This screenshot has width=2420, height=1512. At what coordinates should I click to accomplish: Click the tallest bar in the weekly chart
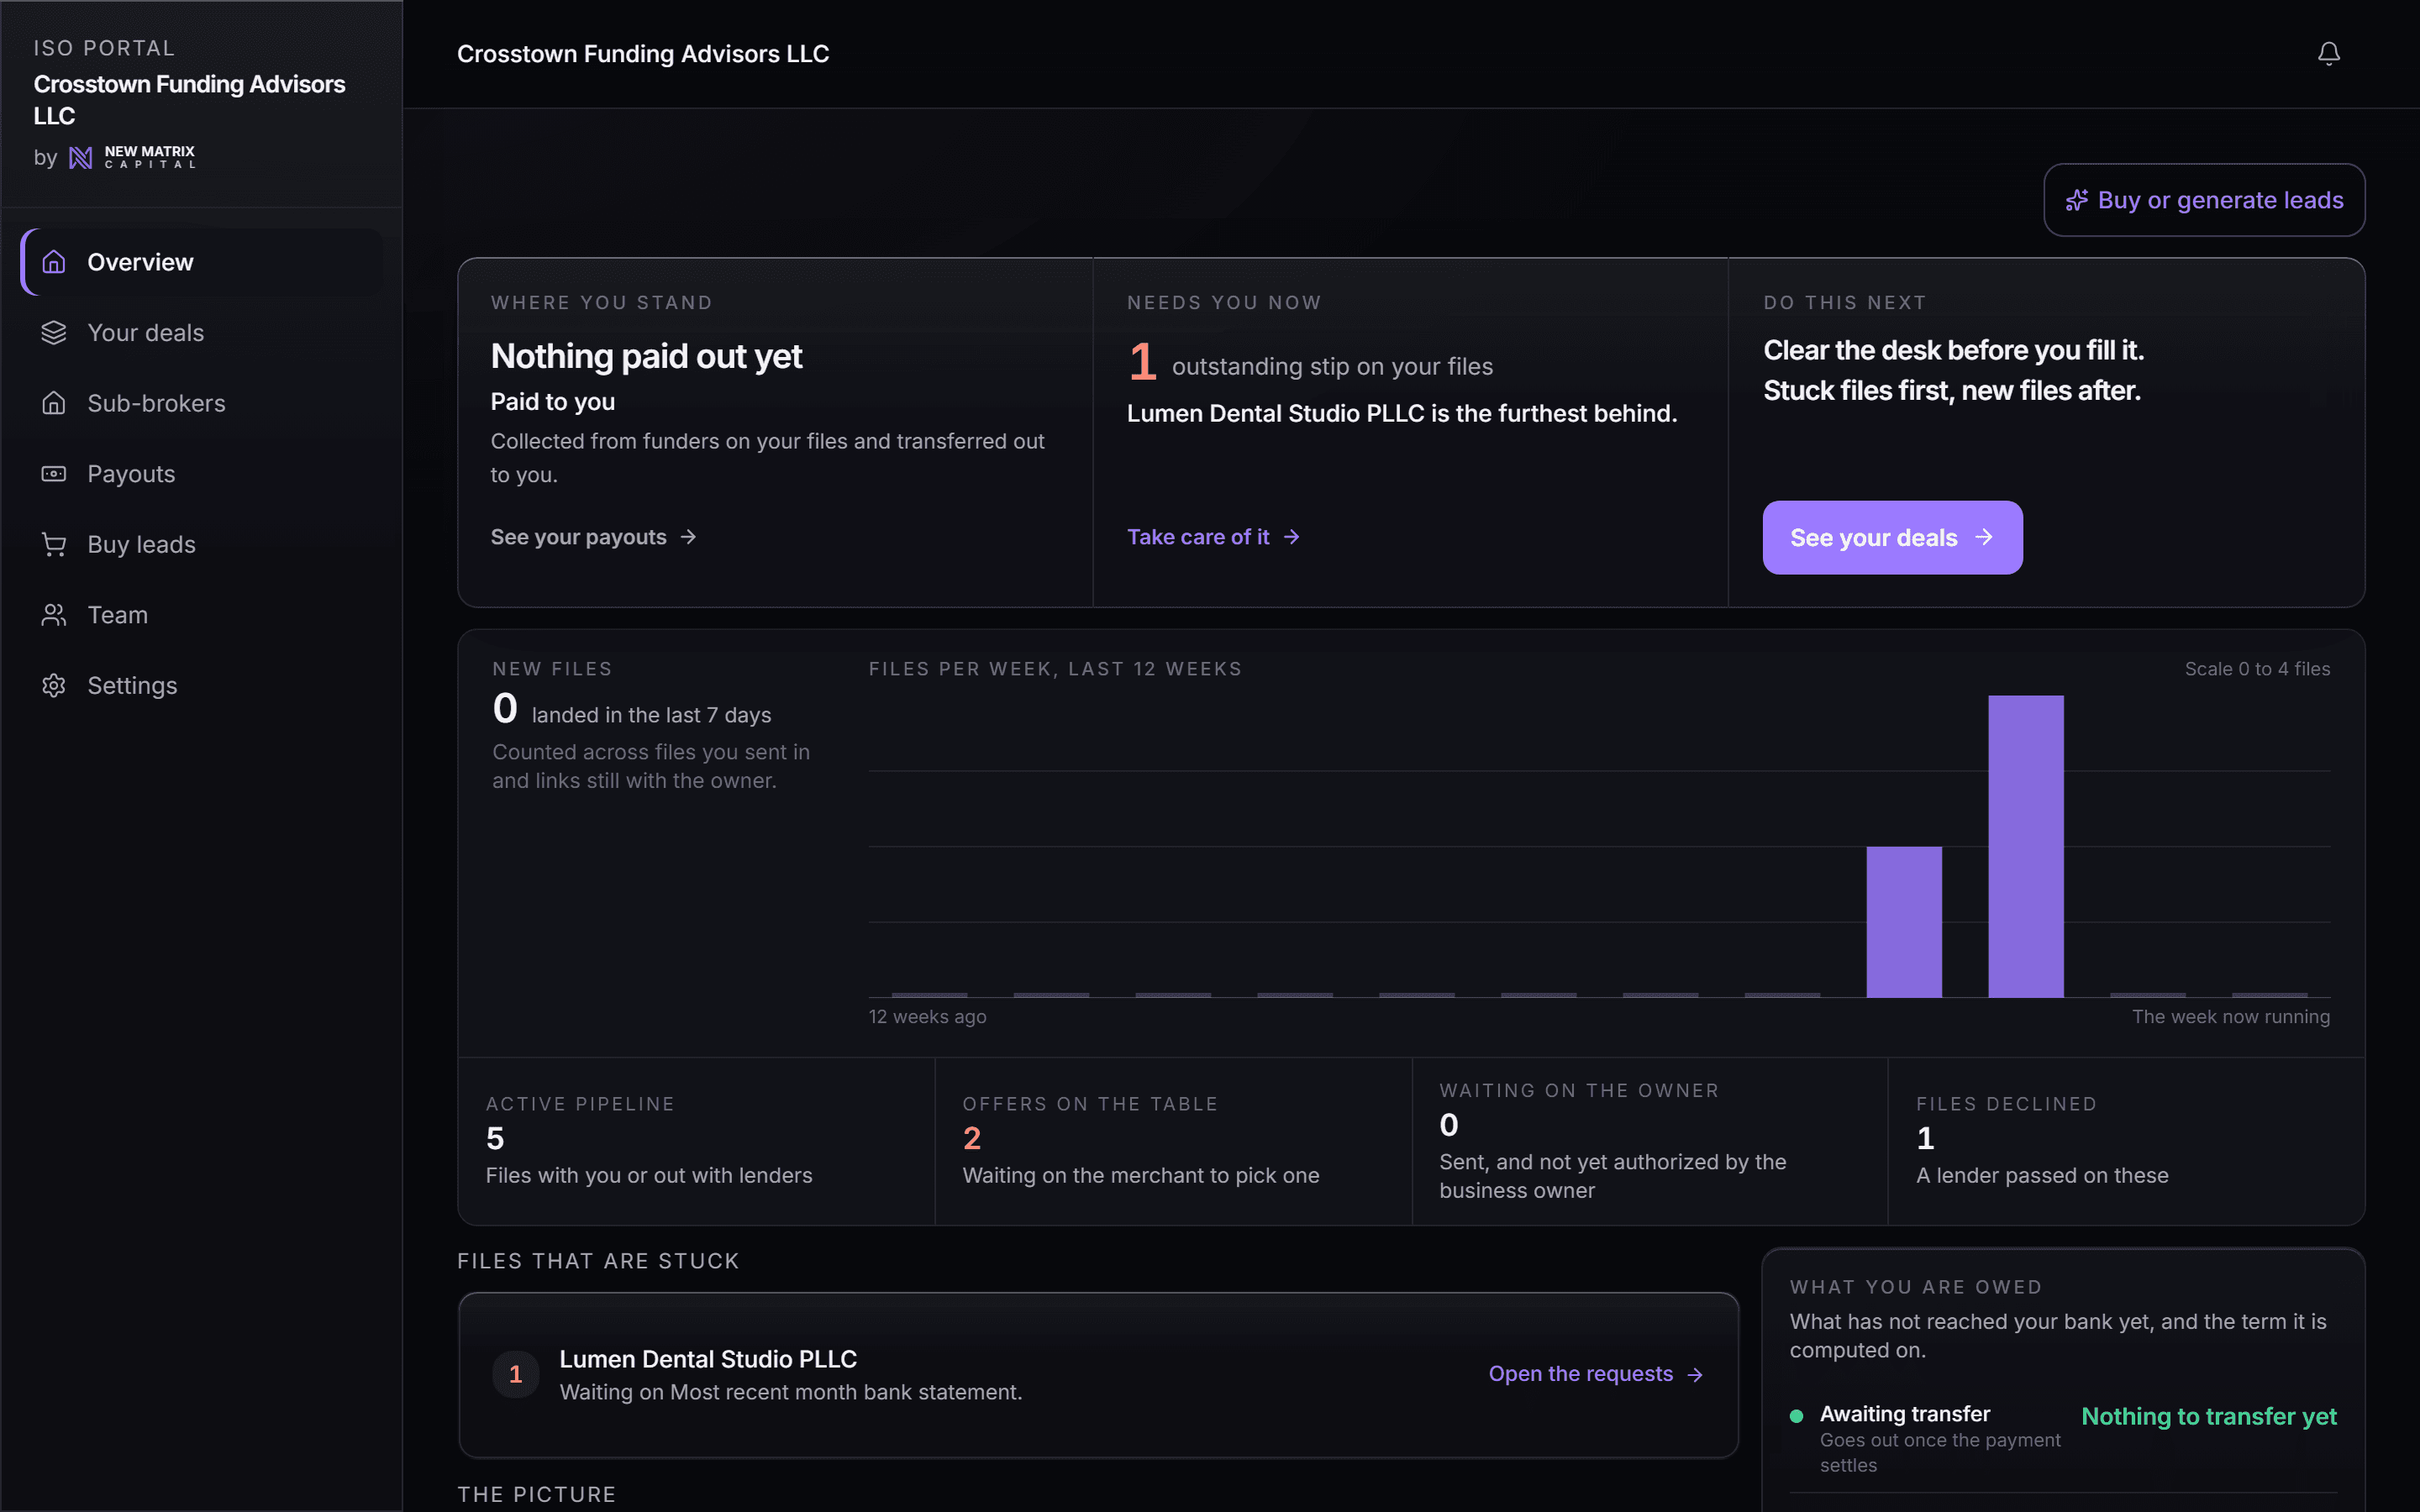coord(2025,846)
